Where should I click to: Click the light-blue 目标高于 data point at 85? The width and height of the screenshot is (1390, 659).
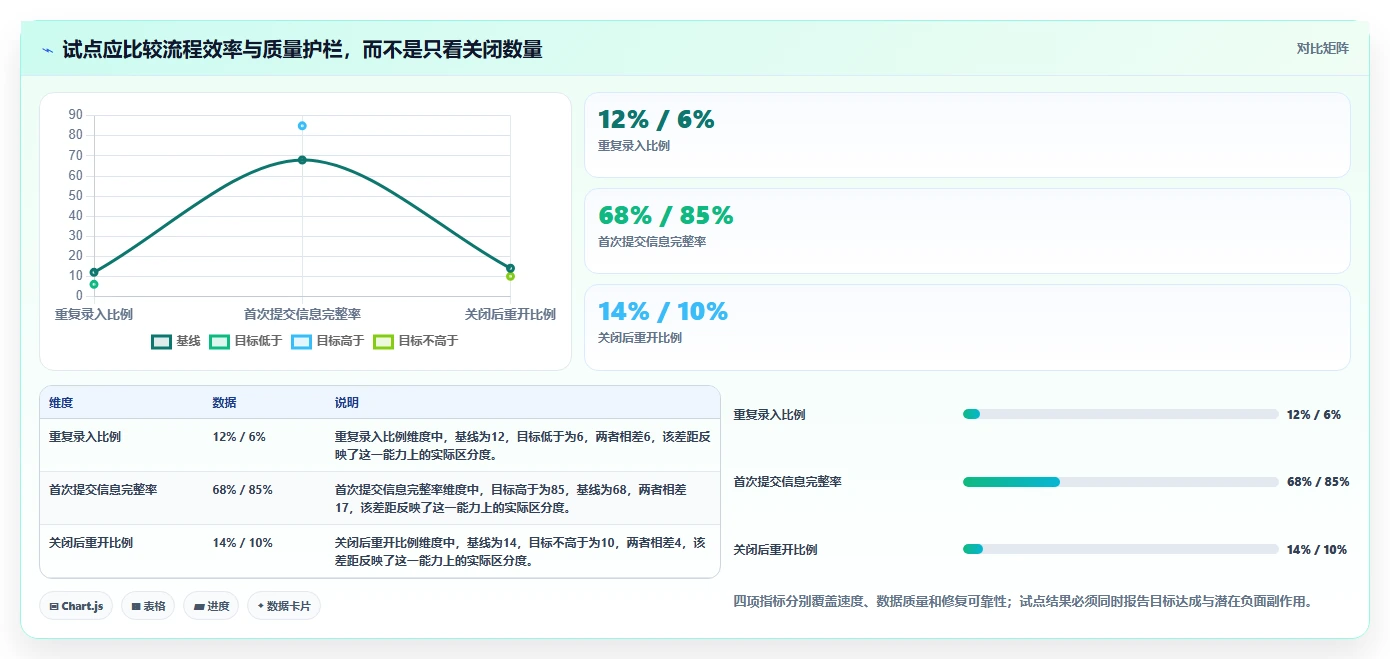(302, 126)
